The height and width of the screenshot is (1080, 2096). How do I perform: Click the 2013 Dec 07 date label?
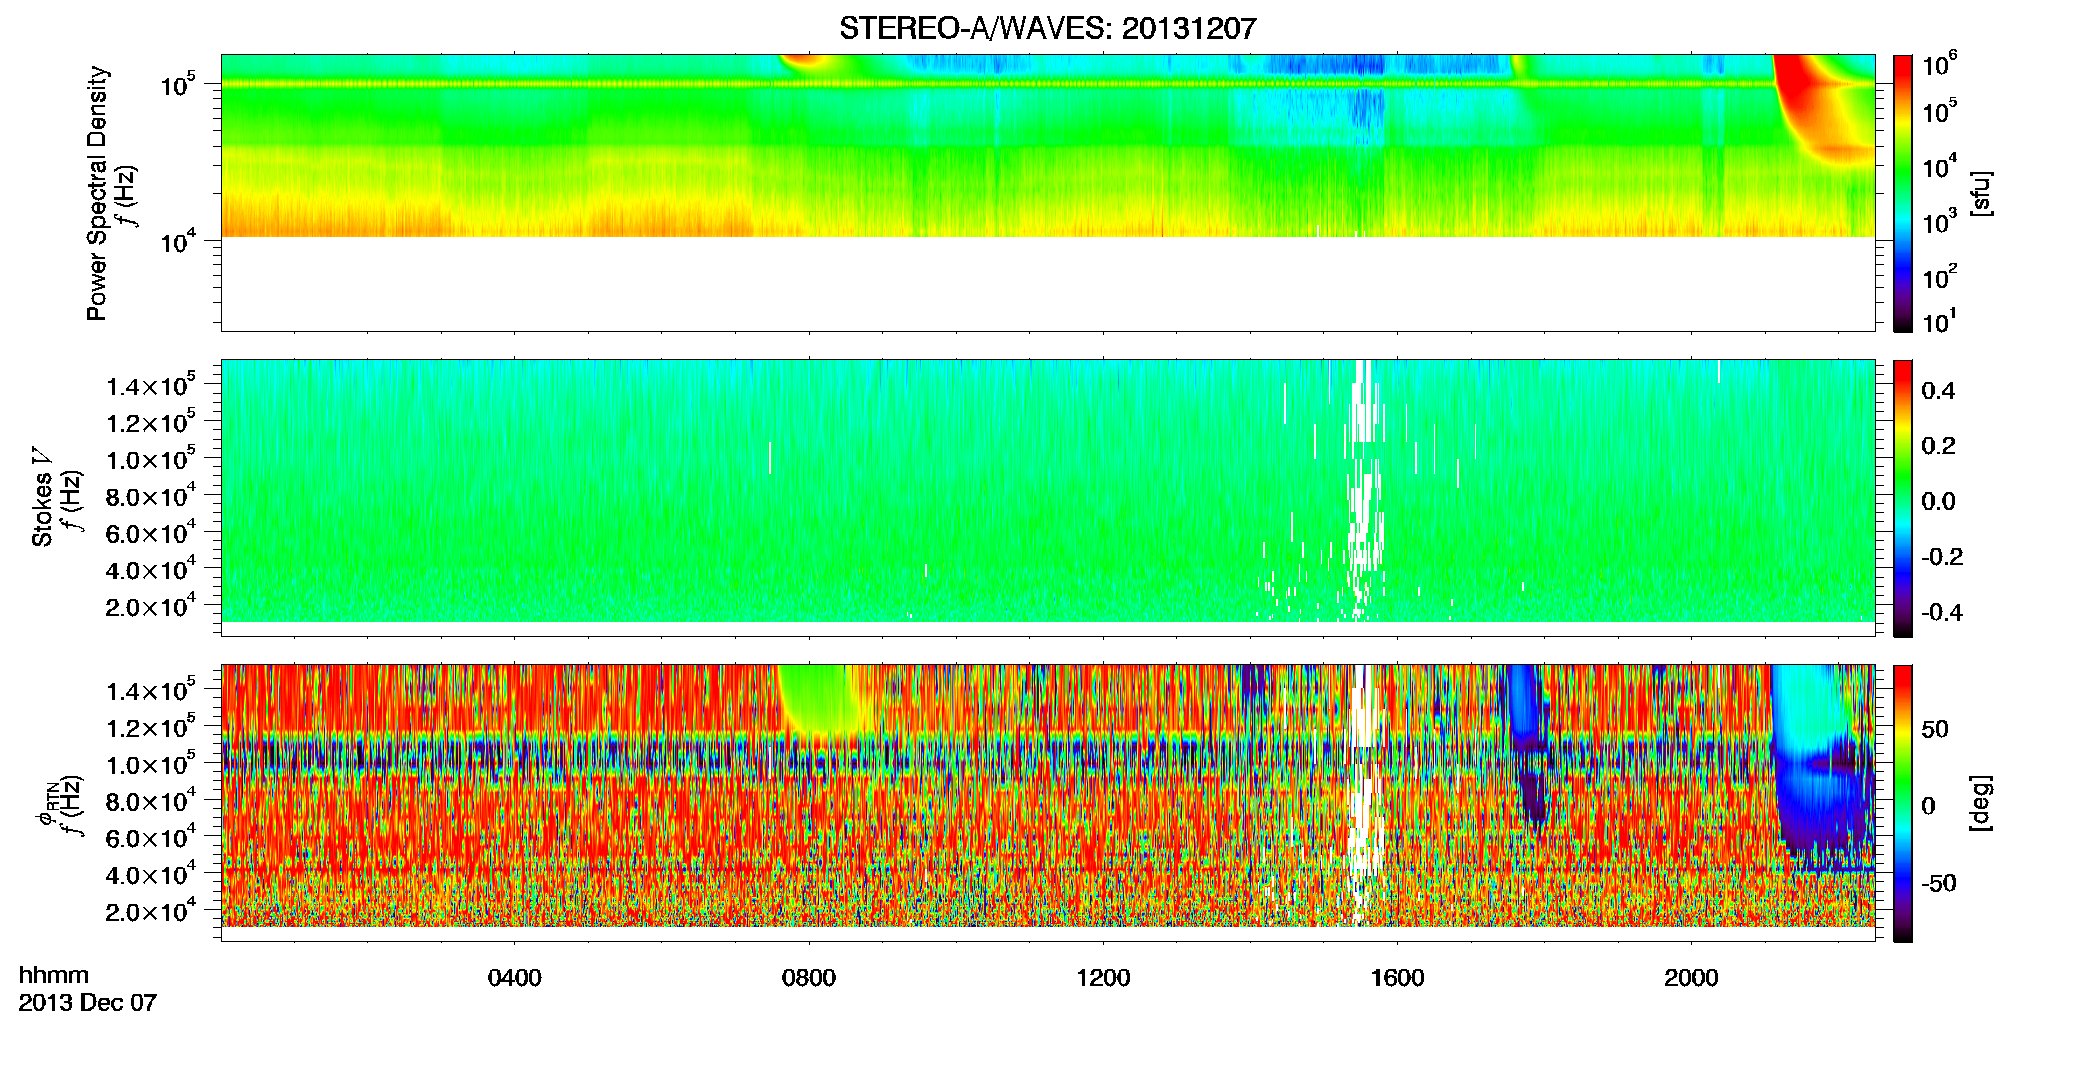coord(88,1003)
